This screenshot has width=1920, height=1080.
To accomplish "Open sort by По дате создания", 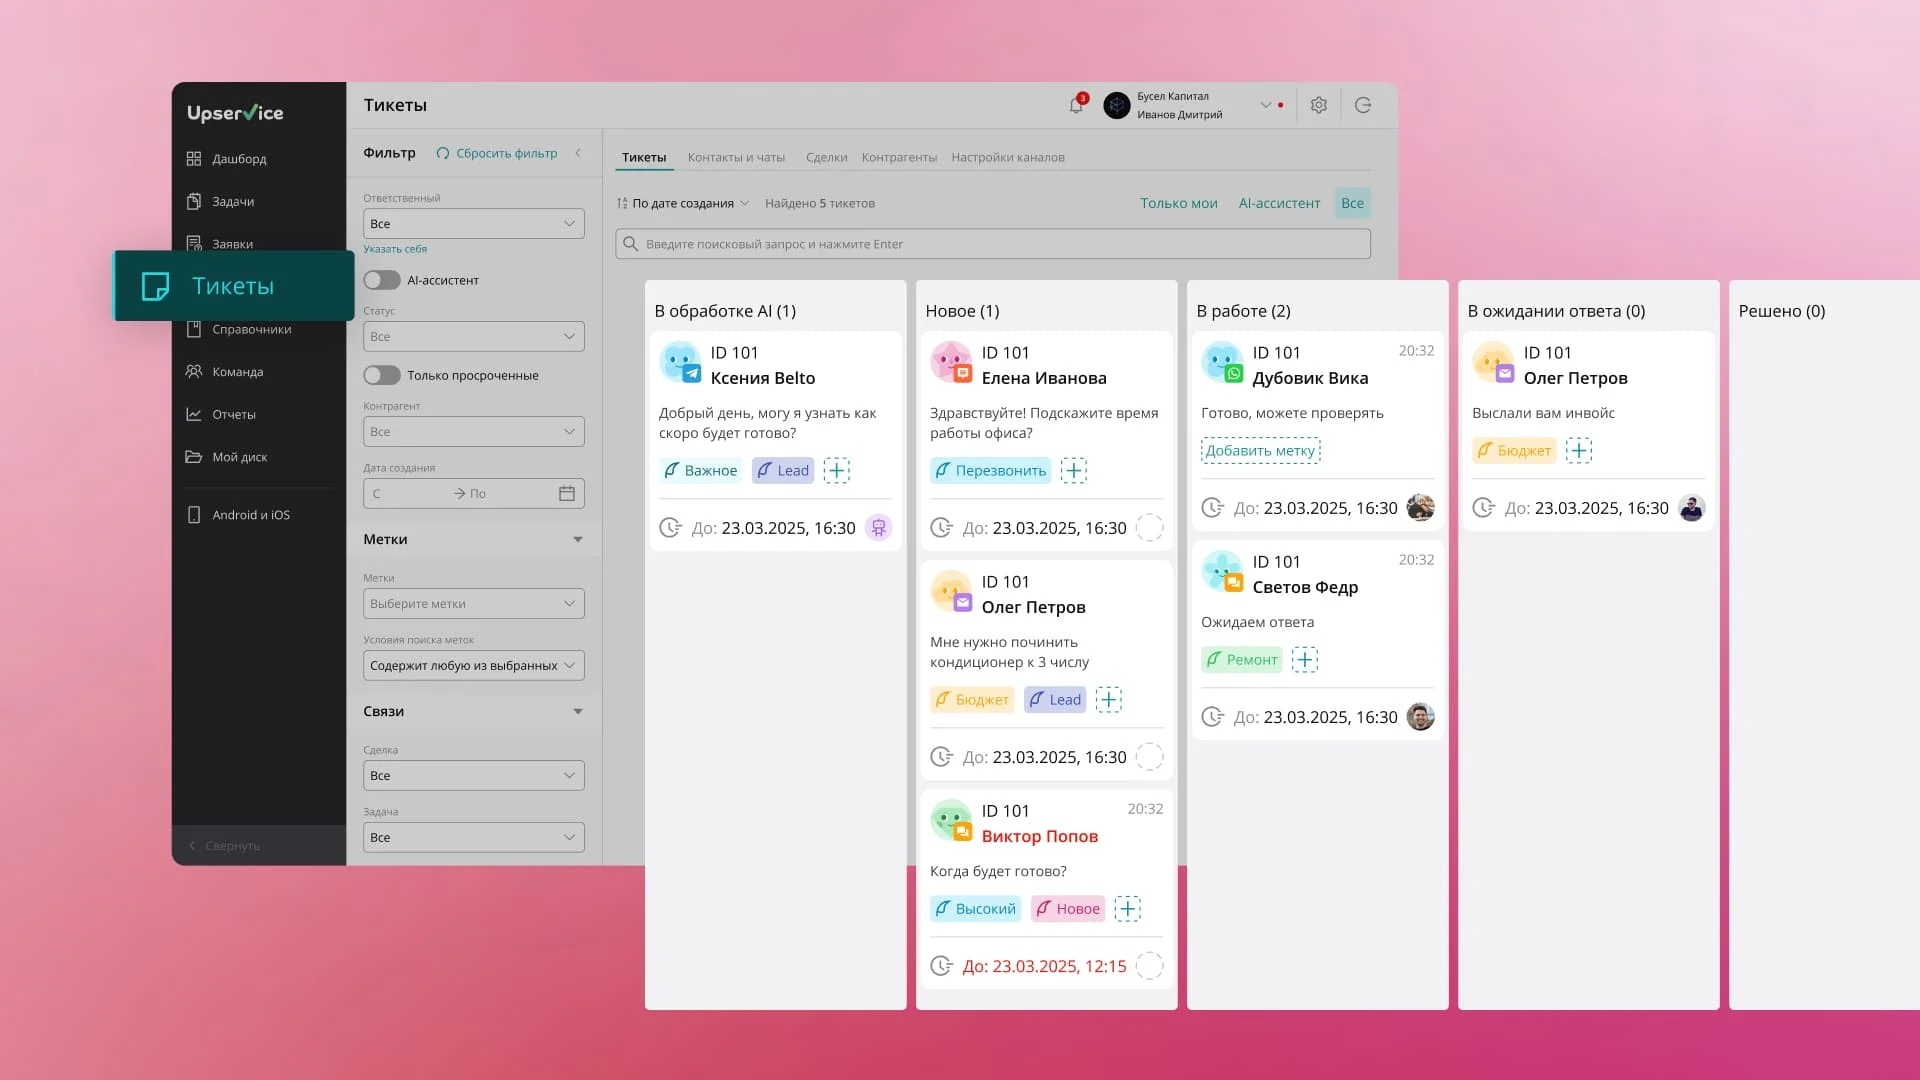I will (683, 203).
